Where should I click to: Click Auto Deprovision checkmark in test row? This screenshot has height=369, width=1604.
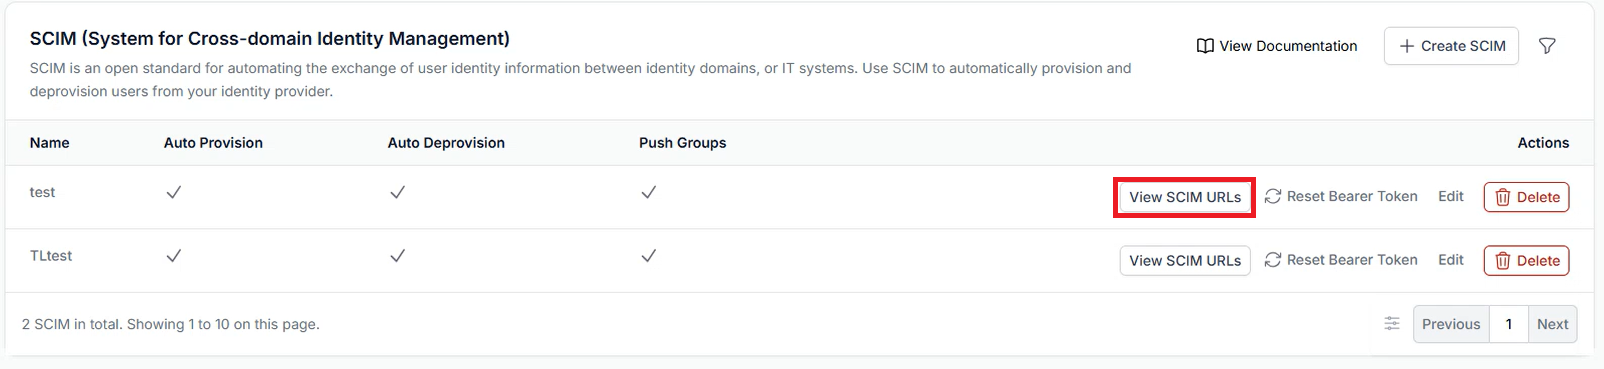point(398,192)
